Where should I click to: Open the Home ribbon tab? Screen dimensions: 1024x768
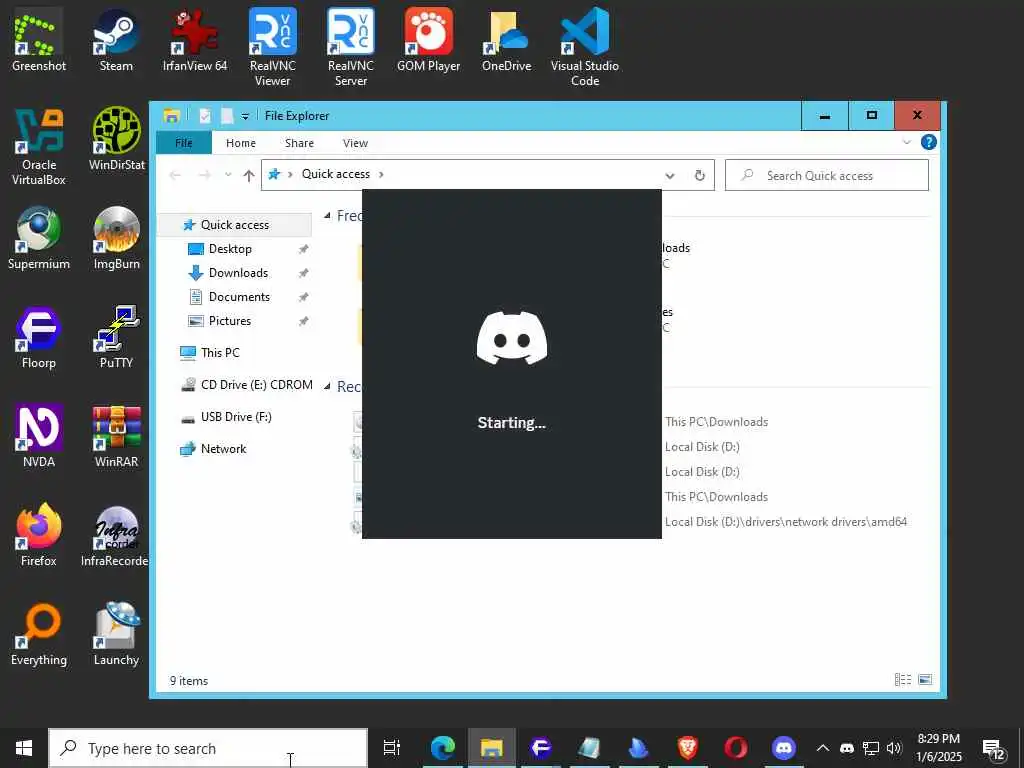tap(241, 143)
